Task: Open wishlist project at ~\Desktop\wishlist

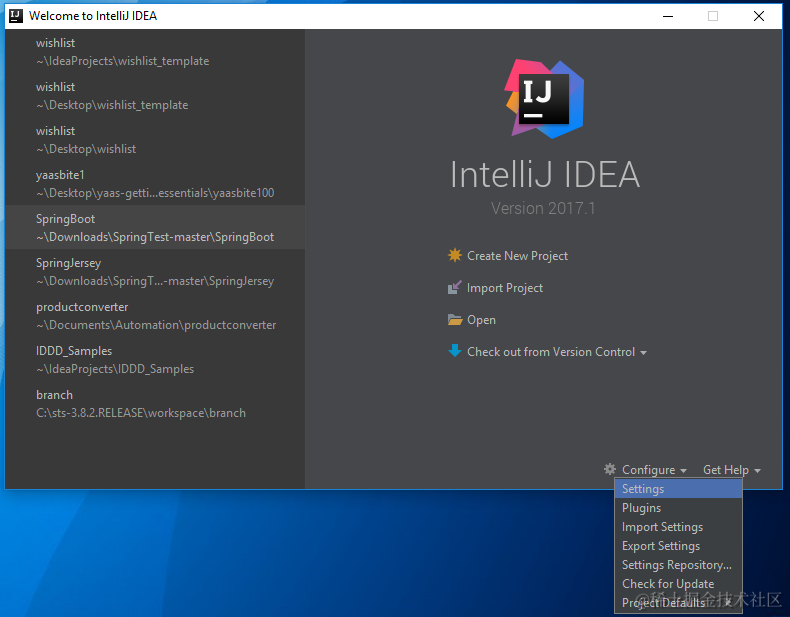Action: tap(155, 139)
